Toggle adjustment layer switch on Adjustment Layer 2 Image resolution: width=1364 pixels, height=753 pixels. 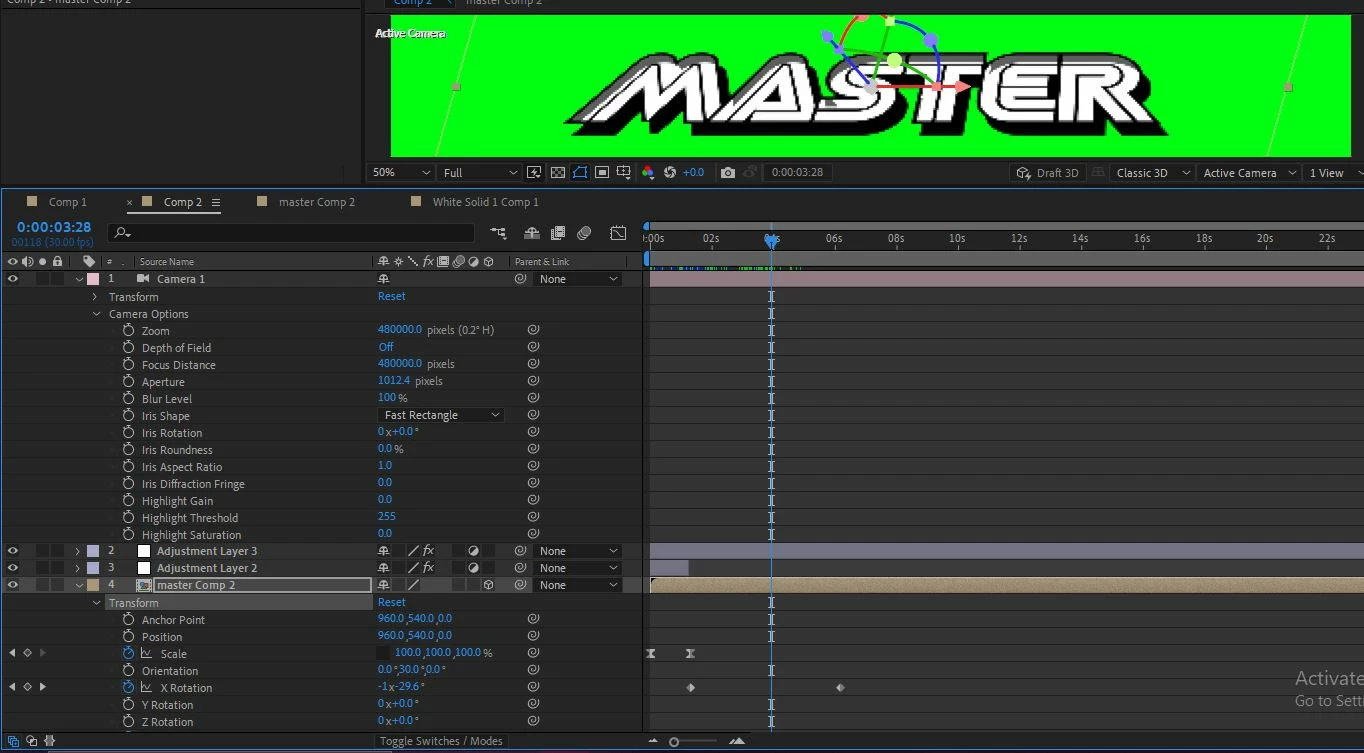coord(473,568)
